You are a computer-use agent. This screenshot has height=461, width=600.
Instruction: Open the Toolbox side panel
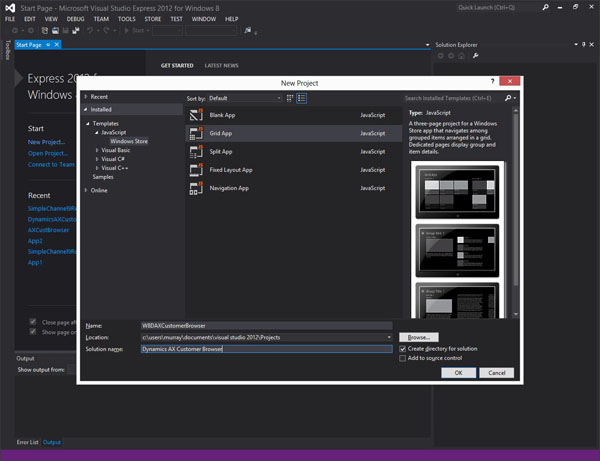(7, 50)
